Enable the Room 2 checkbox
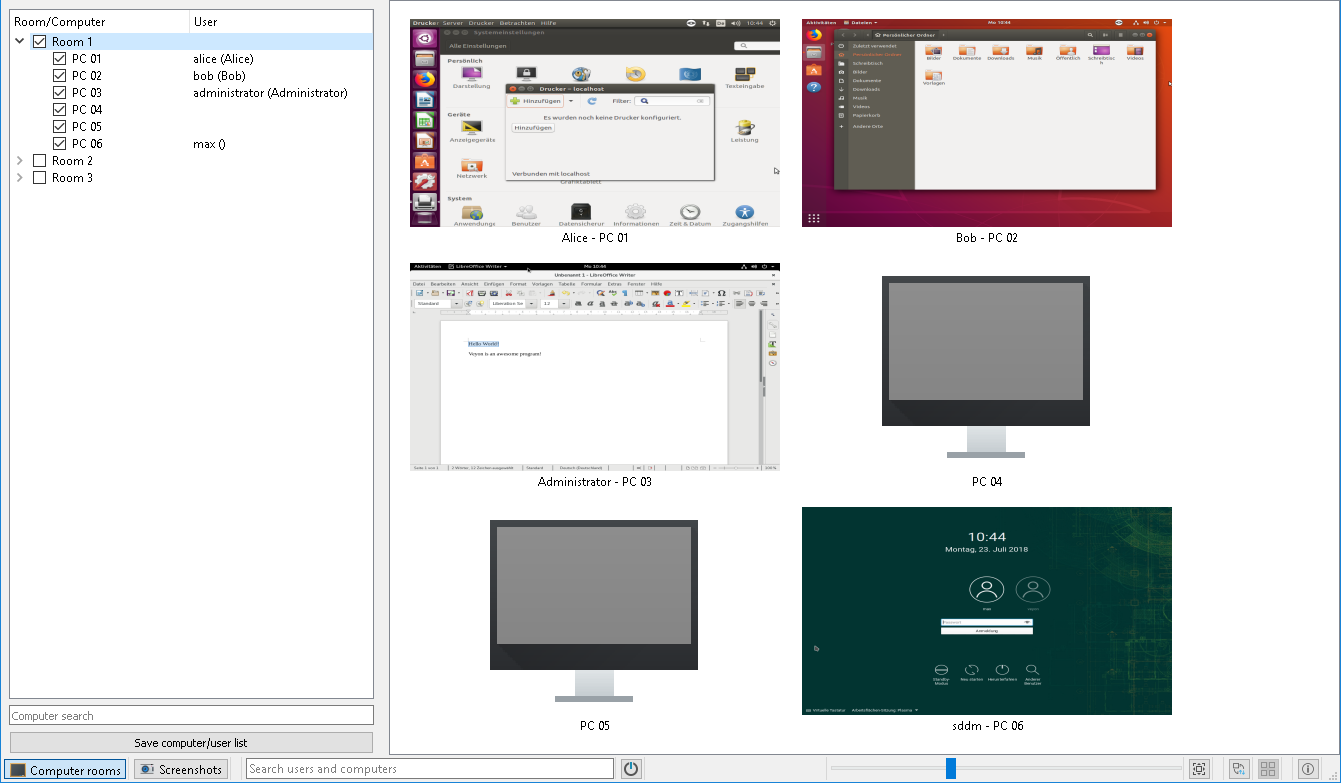 coord(40,160)
